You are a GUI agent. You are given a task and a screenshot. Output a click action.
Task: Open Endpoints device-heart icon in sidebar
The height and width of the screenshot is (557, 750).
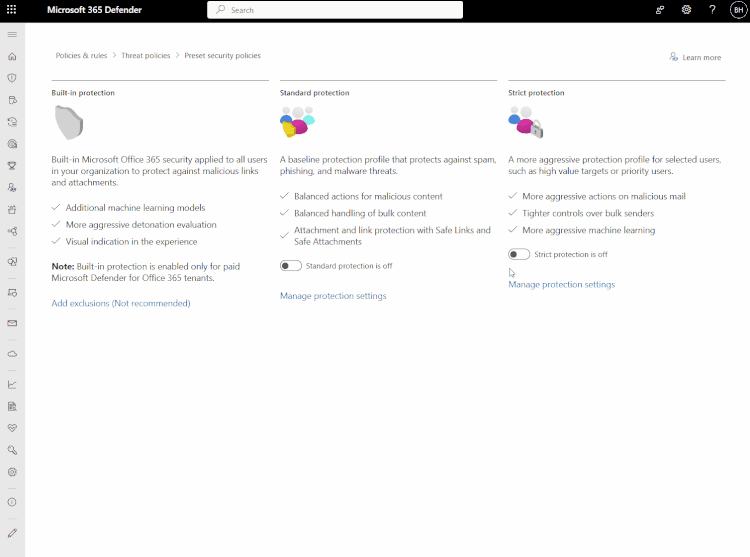[12, 293]
